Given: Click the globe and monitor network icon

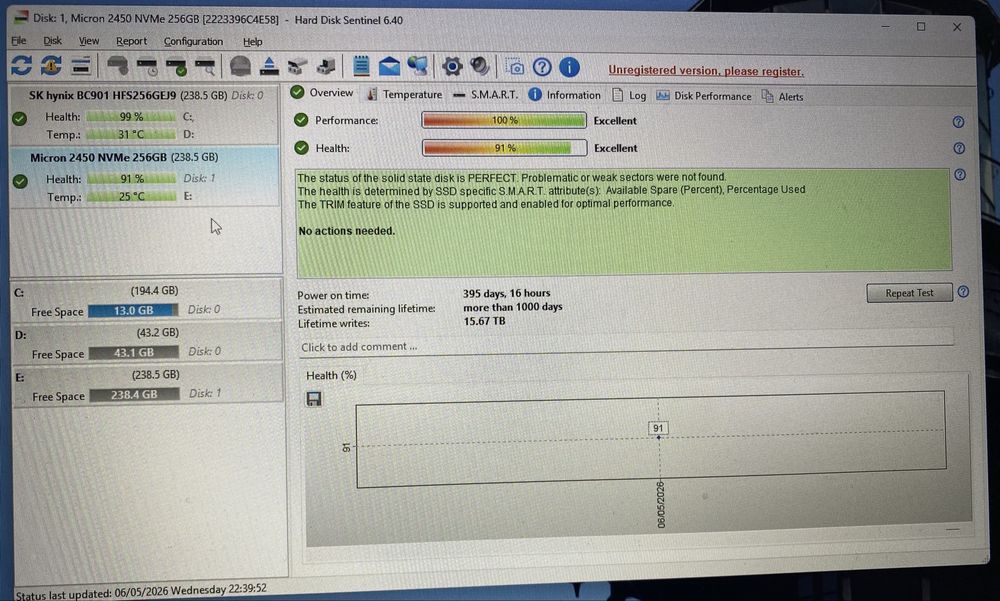Looking at the screenshot, I should coord(418,66).
